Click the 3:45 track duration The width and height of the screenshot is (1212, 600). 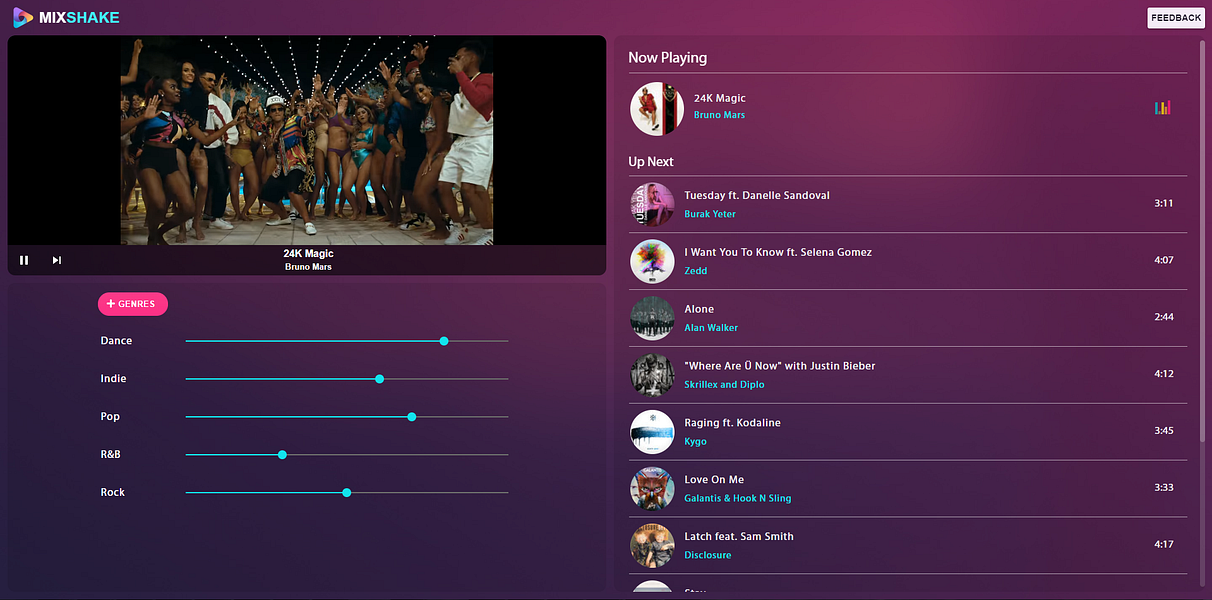click(1163, 431)
